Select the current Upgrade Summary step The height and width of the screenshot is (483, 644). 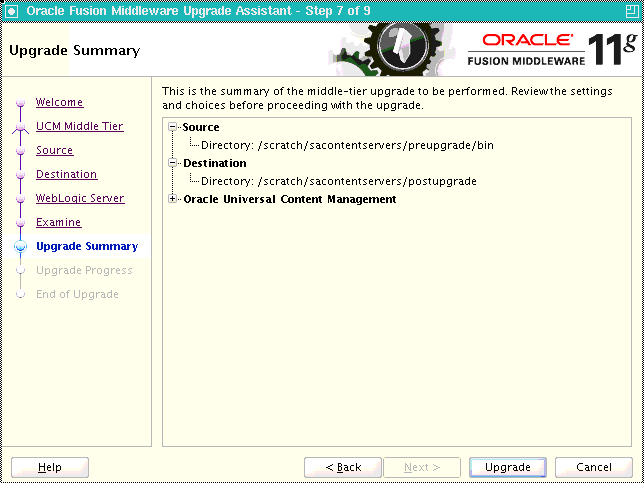coord(87,246)
